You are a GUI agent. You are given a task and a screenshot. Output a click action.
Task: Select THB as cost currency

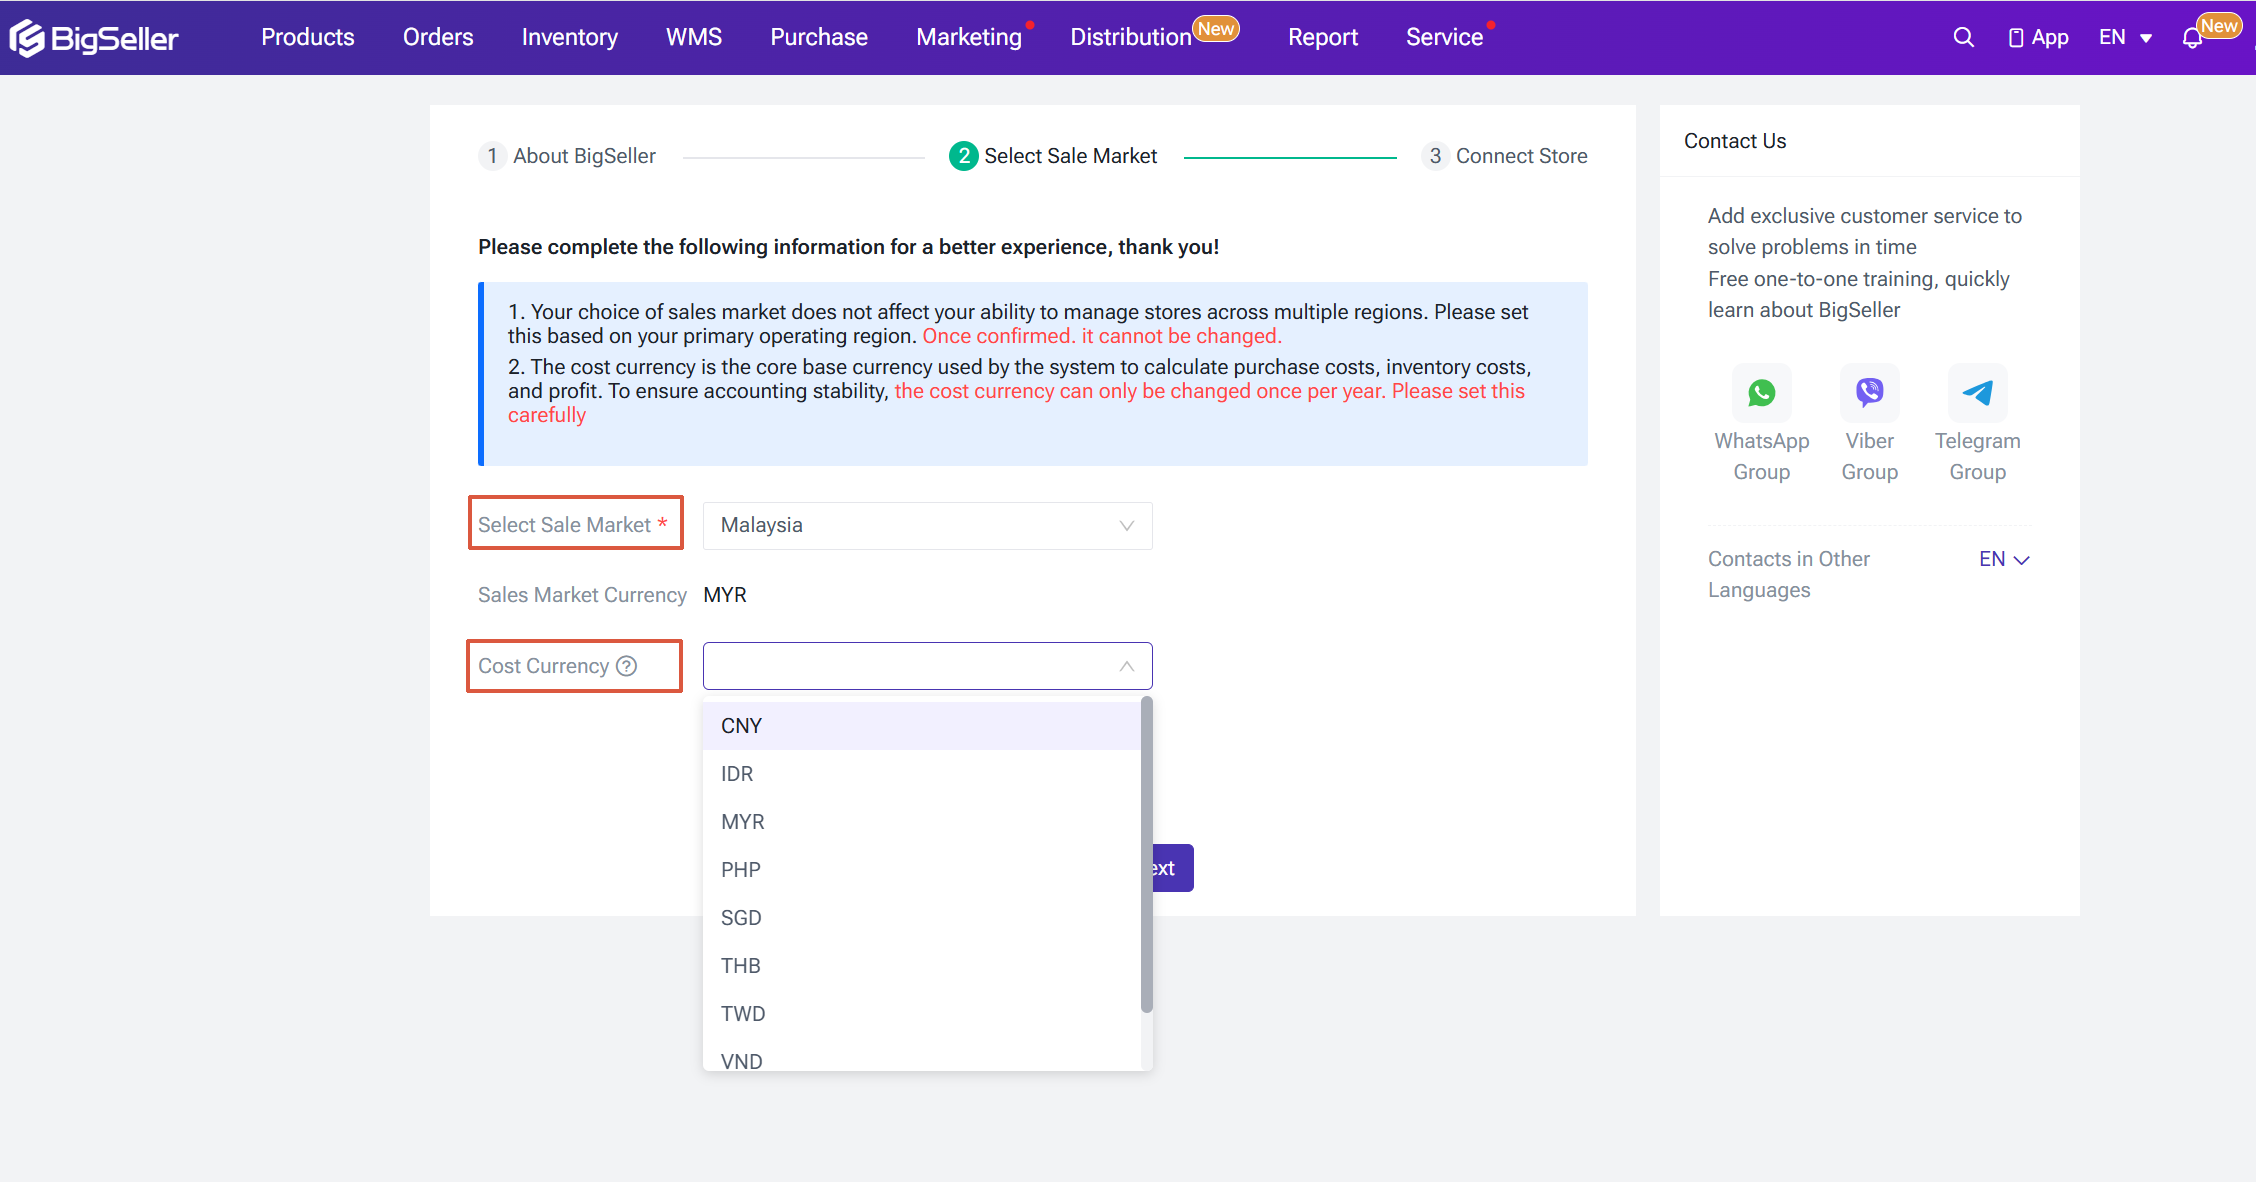pos(922,966)
